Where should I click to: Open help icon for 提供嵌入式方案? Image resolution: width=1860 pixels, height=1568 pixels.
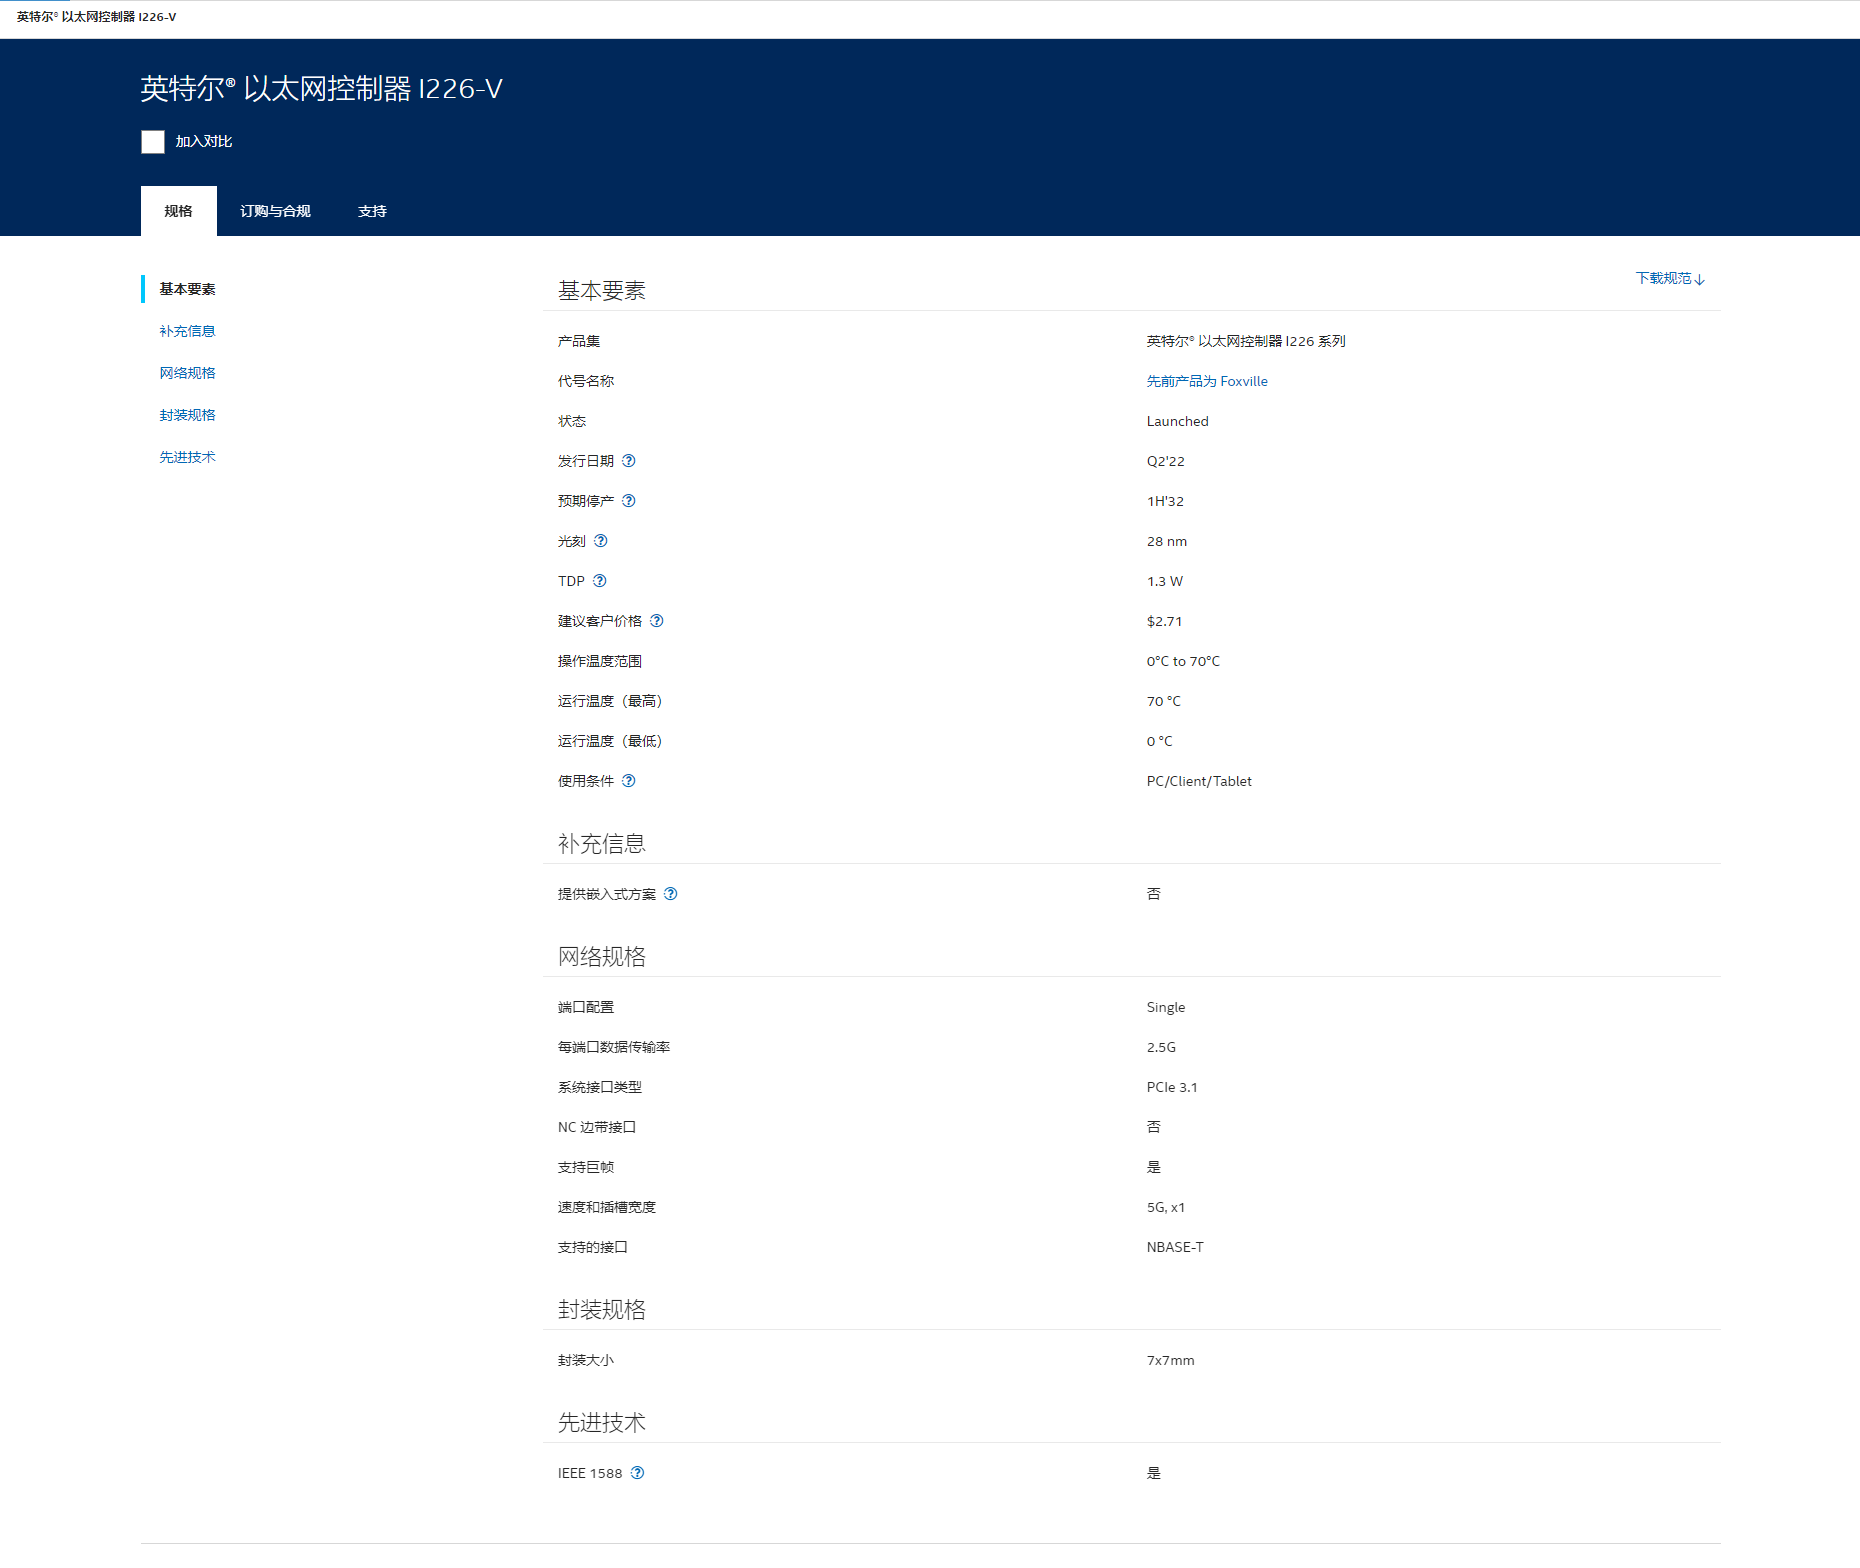pos(671,894)
